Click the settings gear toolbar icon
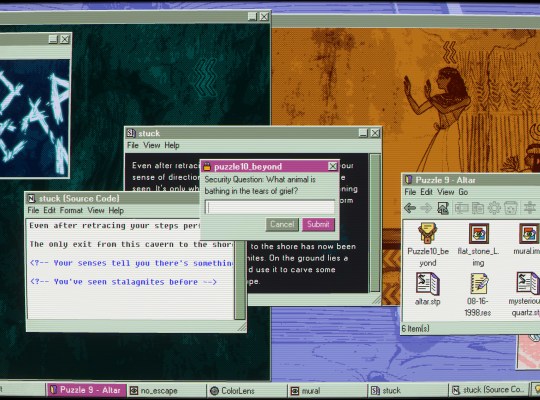Image resolution: width=540 pixels, height=400 pixels. (x=494, y=208)
